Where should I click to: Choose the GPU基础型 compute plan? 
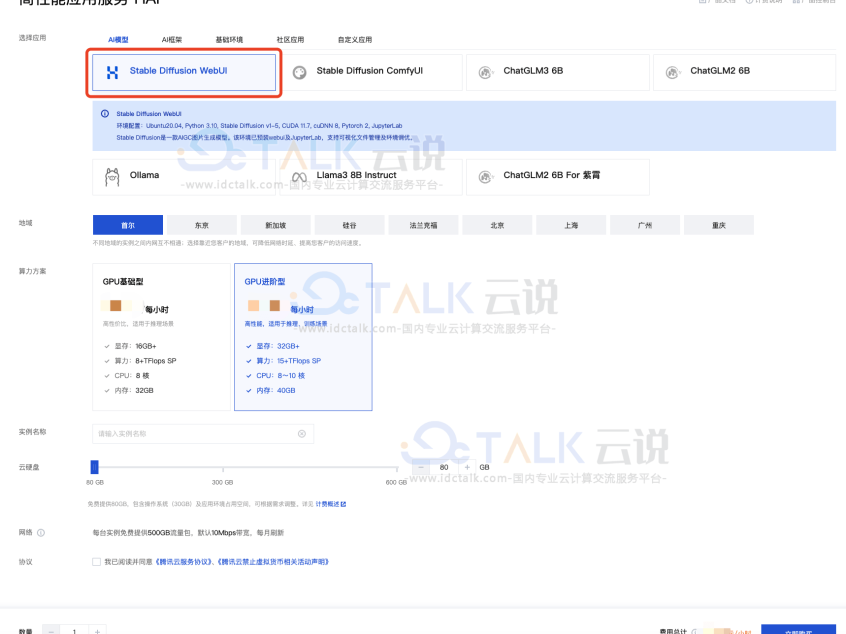tap(161, 337)
